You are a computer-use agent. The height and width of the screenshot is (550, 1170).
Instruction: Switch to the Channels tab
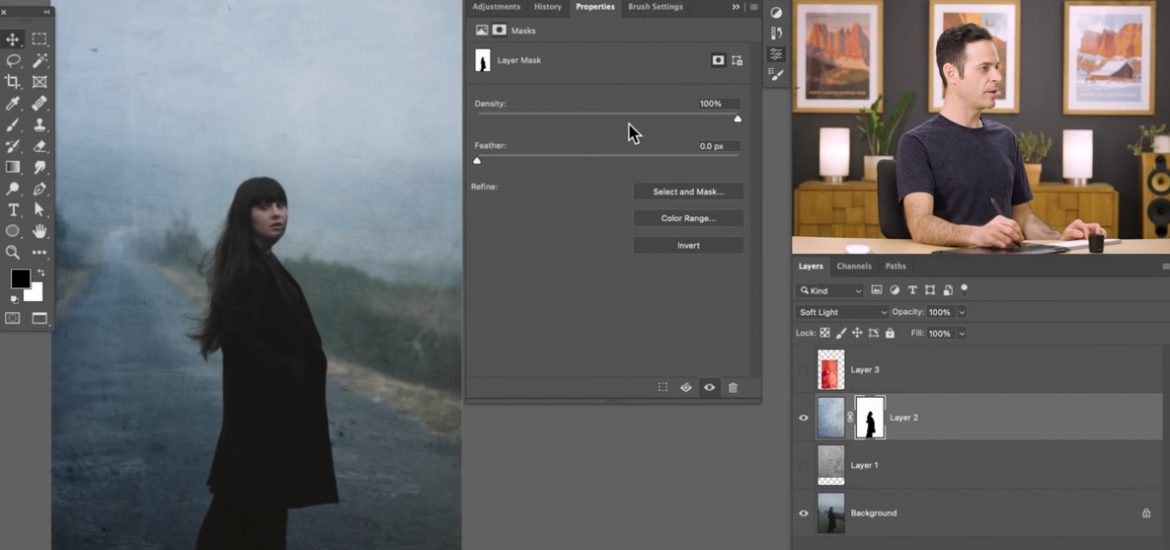[854, 266]
